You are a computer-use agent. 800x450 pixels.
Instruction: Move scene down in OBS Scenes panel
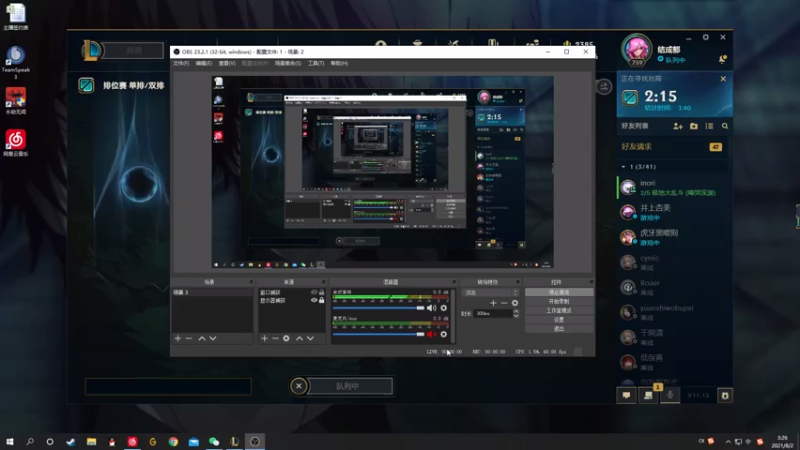coord(213,338)
